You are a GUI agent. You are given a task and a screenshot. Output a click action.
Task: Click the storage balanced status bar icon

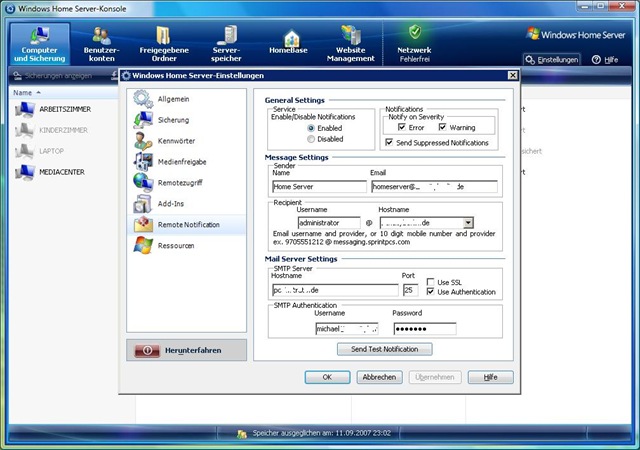coord(242,434)
